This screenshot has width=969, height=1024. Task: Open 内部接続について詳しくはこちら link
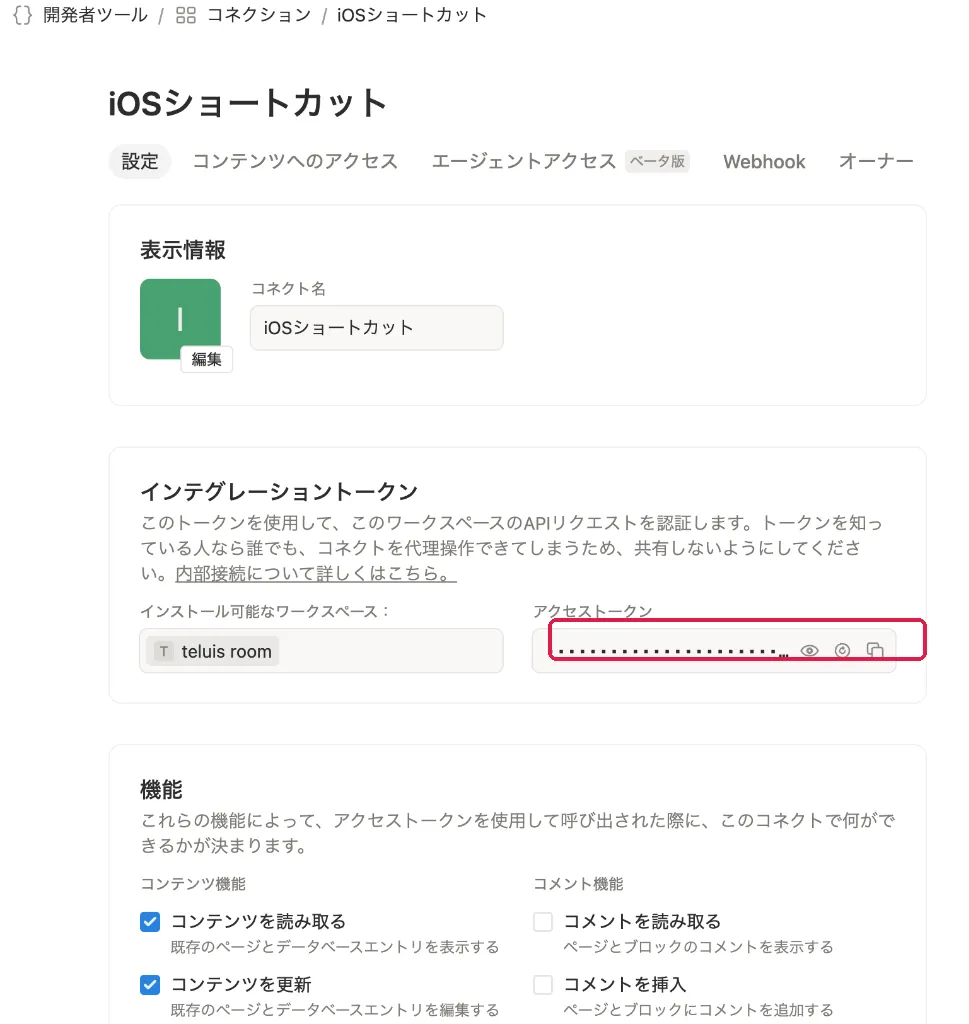pyautogui.click(x=316, y=573)
